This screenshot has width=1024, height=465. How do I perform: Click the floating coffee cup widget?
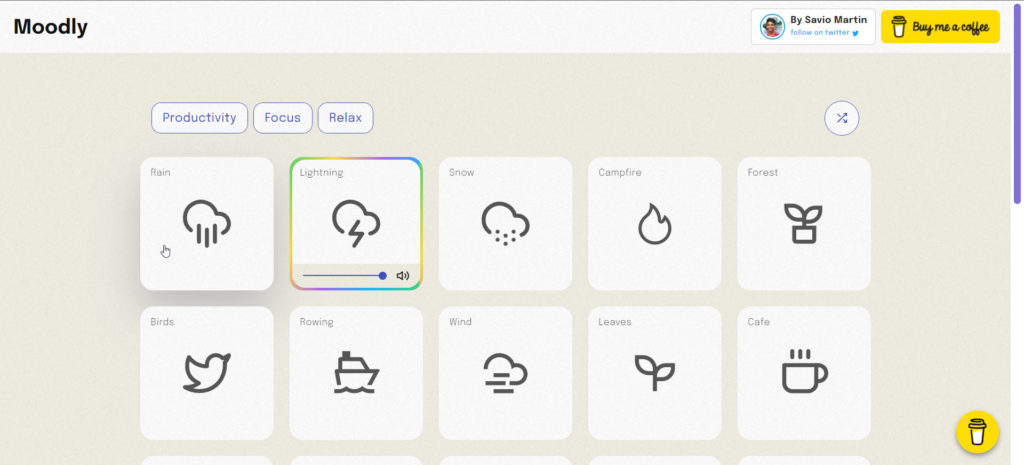point(977,432)
